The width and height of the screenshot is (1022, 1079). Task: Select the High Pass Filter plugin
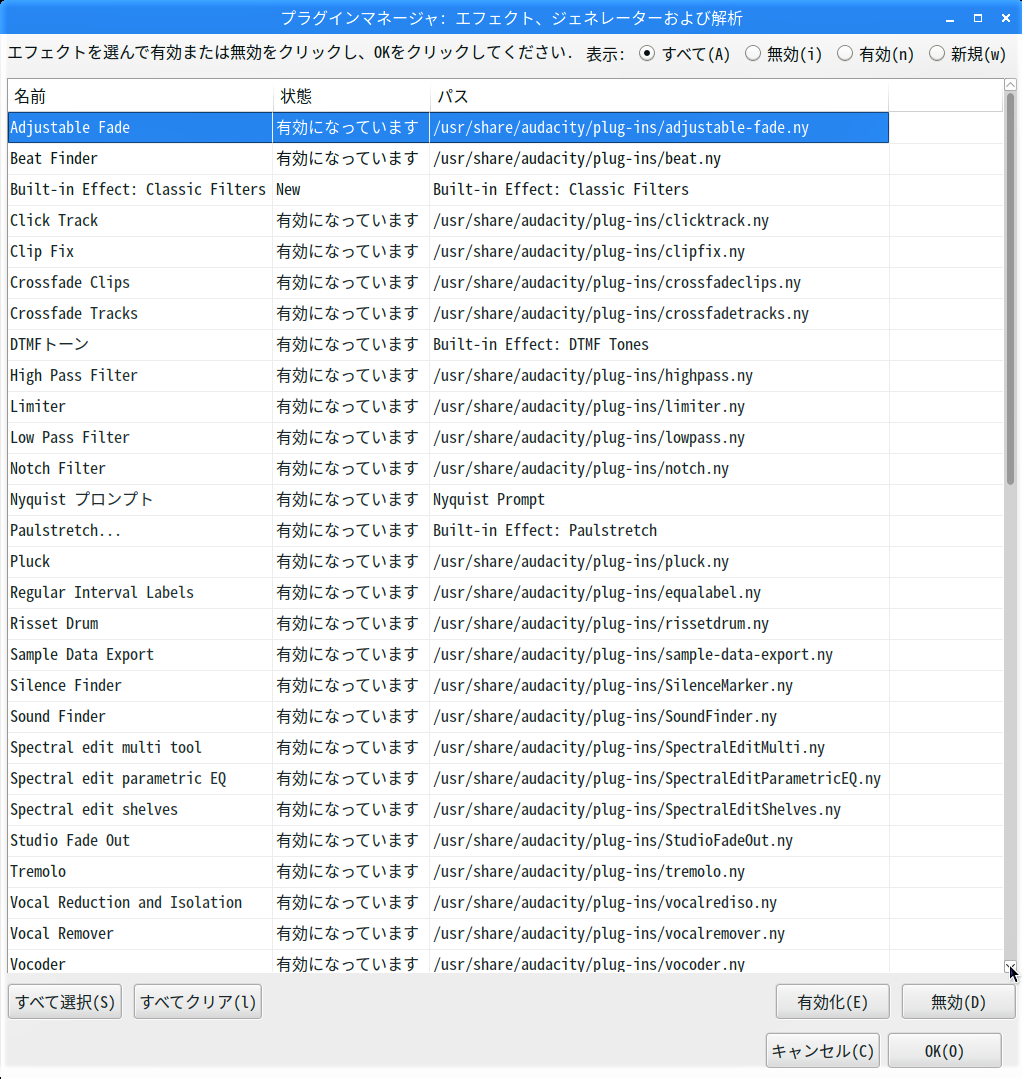tap(74, 375)
